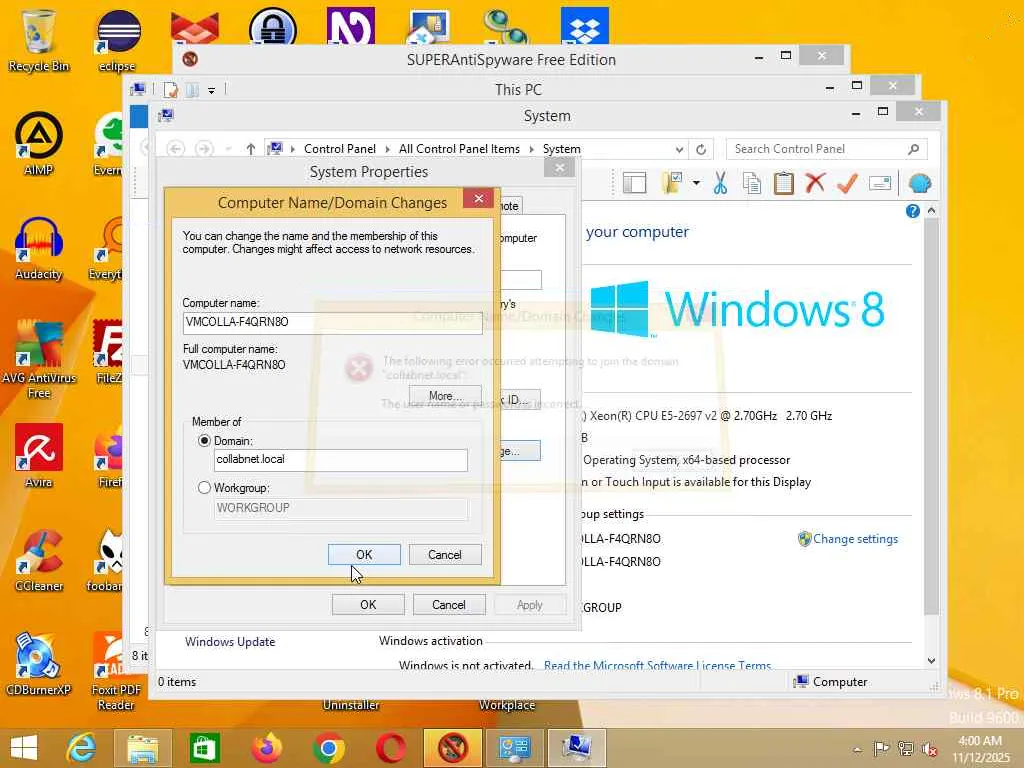
Task: Click the System window scrollbar down arrow
Action: click(x=932, y=660)
